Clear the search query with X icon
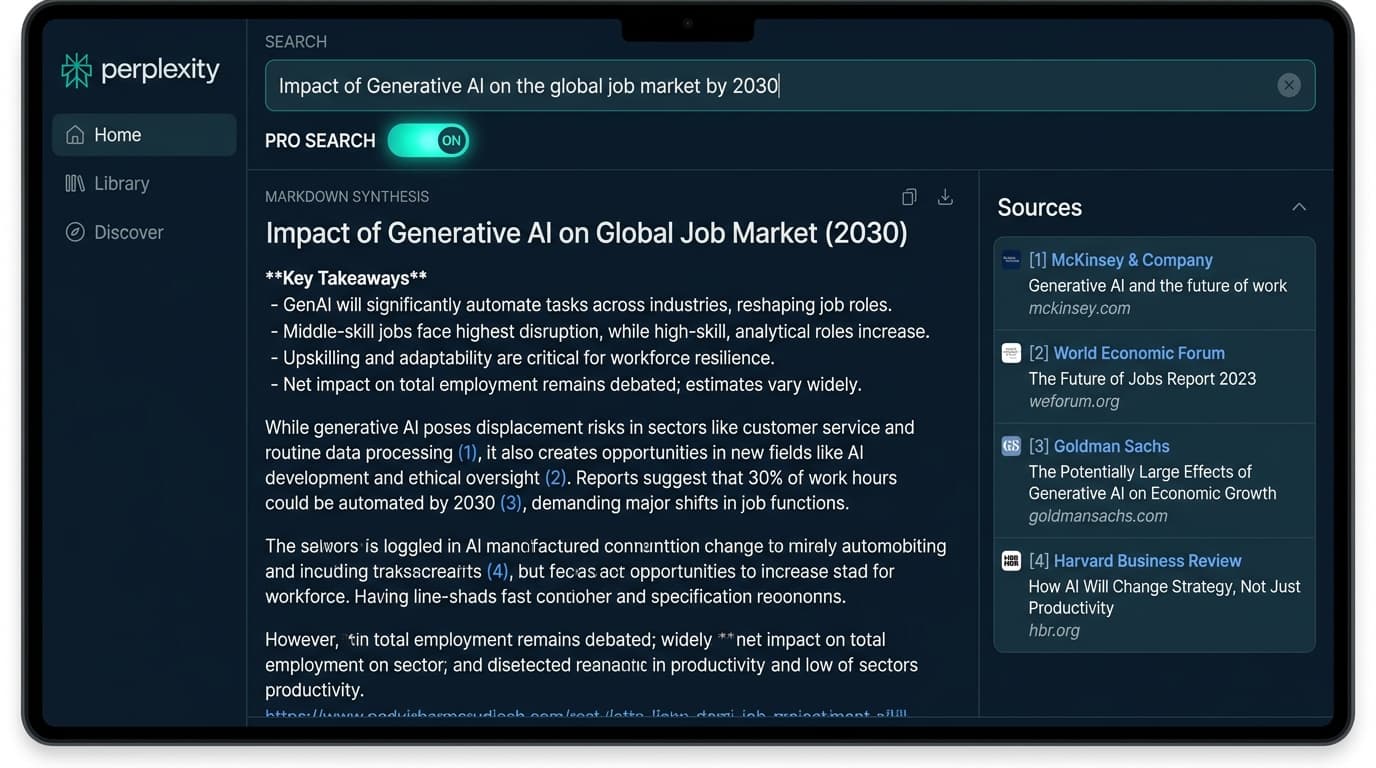 pos(1289,85)
